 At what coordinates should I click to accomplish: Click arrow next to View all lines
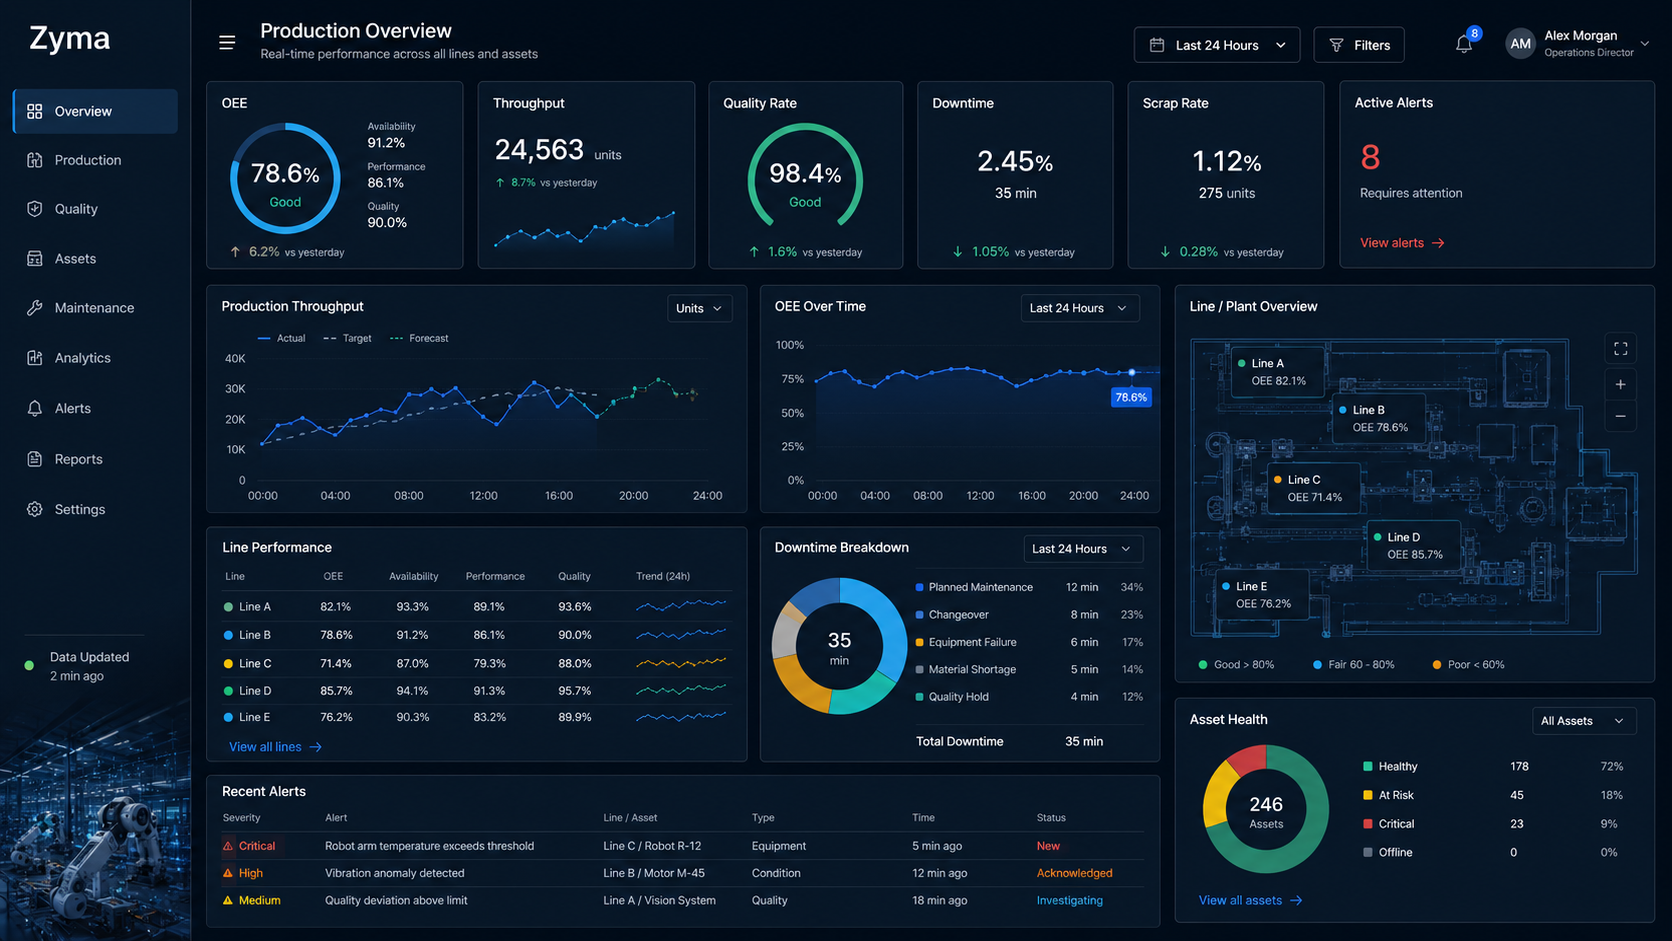click(x=316, y=747)
